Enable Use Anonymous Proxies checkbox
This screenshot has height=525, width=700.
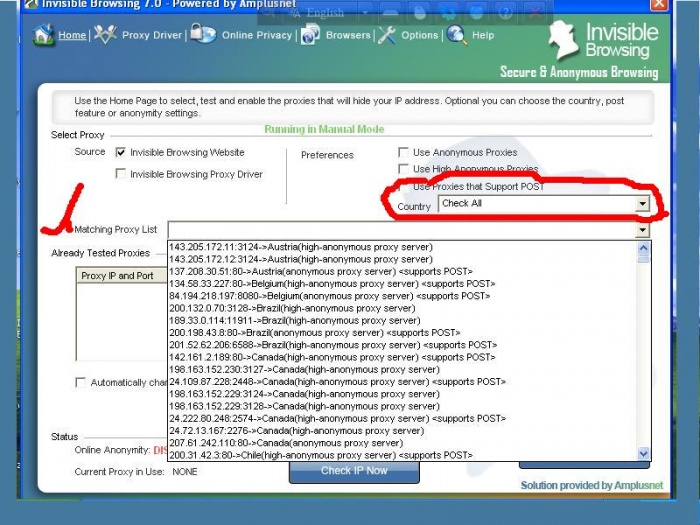pos(403,152)
